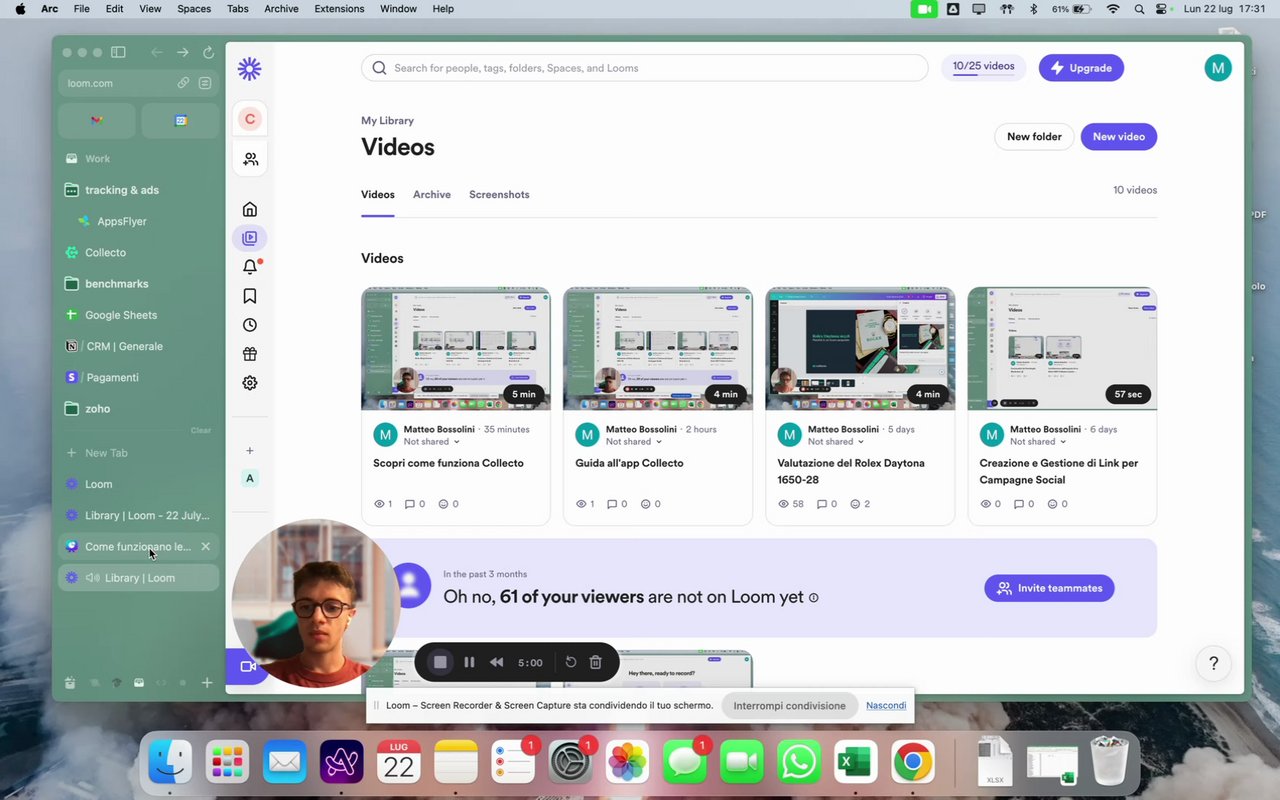This screenshot has width=1280, height=800.
Task: Open the clock (History) icon
Action: tap(250, 325)
